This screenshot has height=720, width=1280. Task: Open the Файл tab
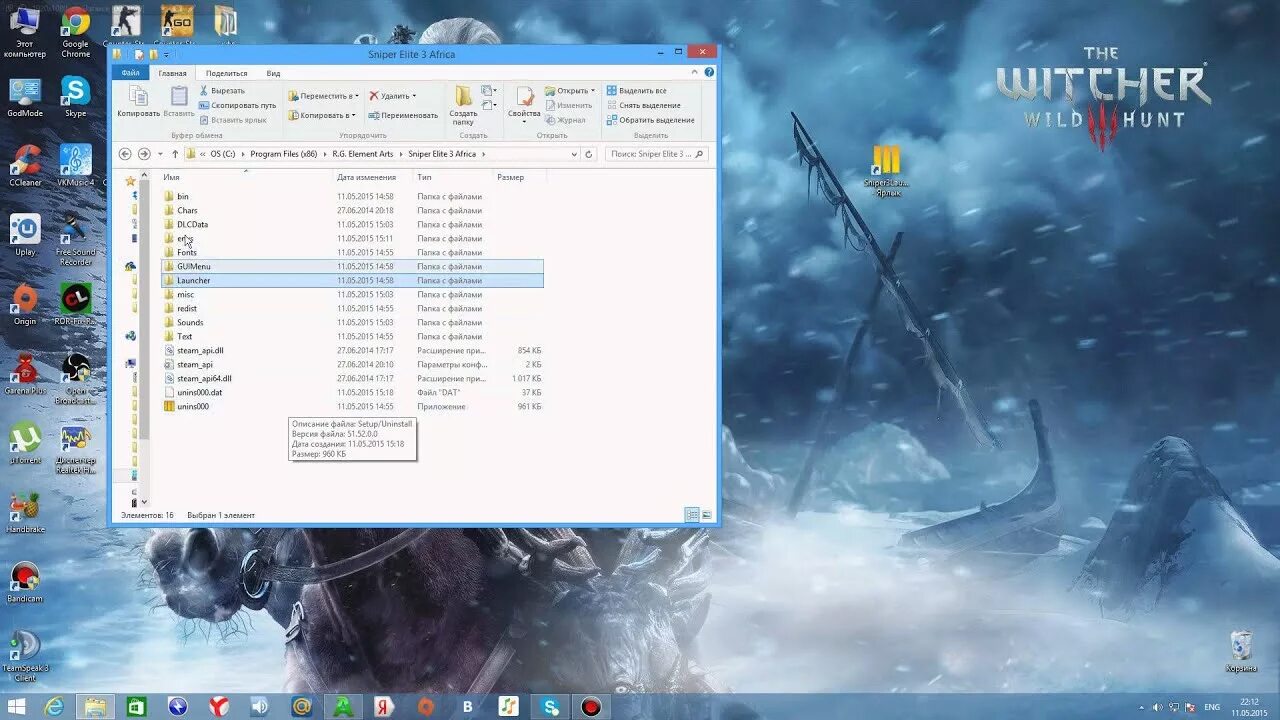(x=130, y=73)
